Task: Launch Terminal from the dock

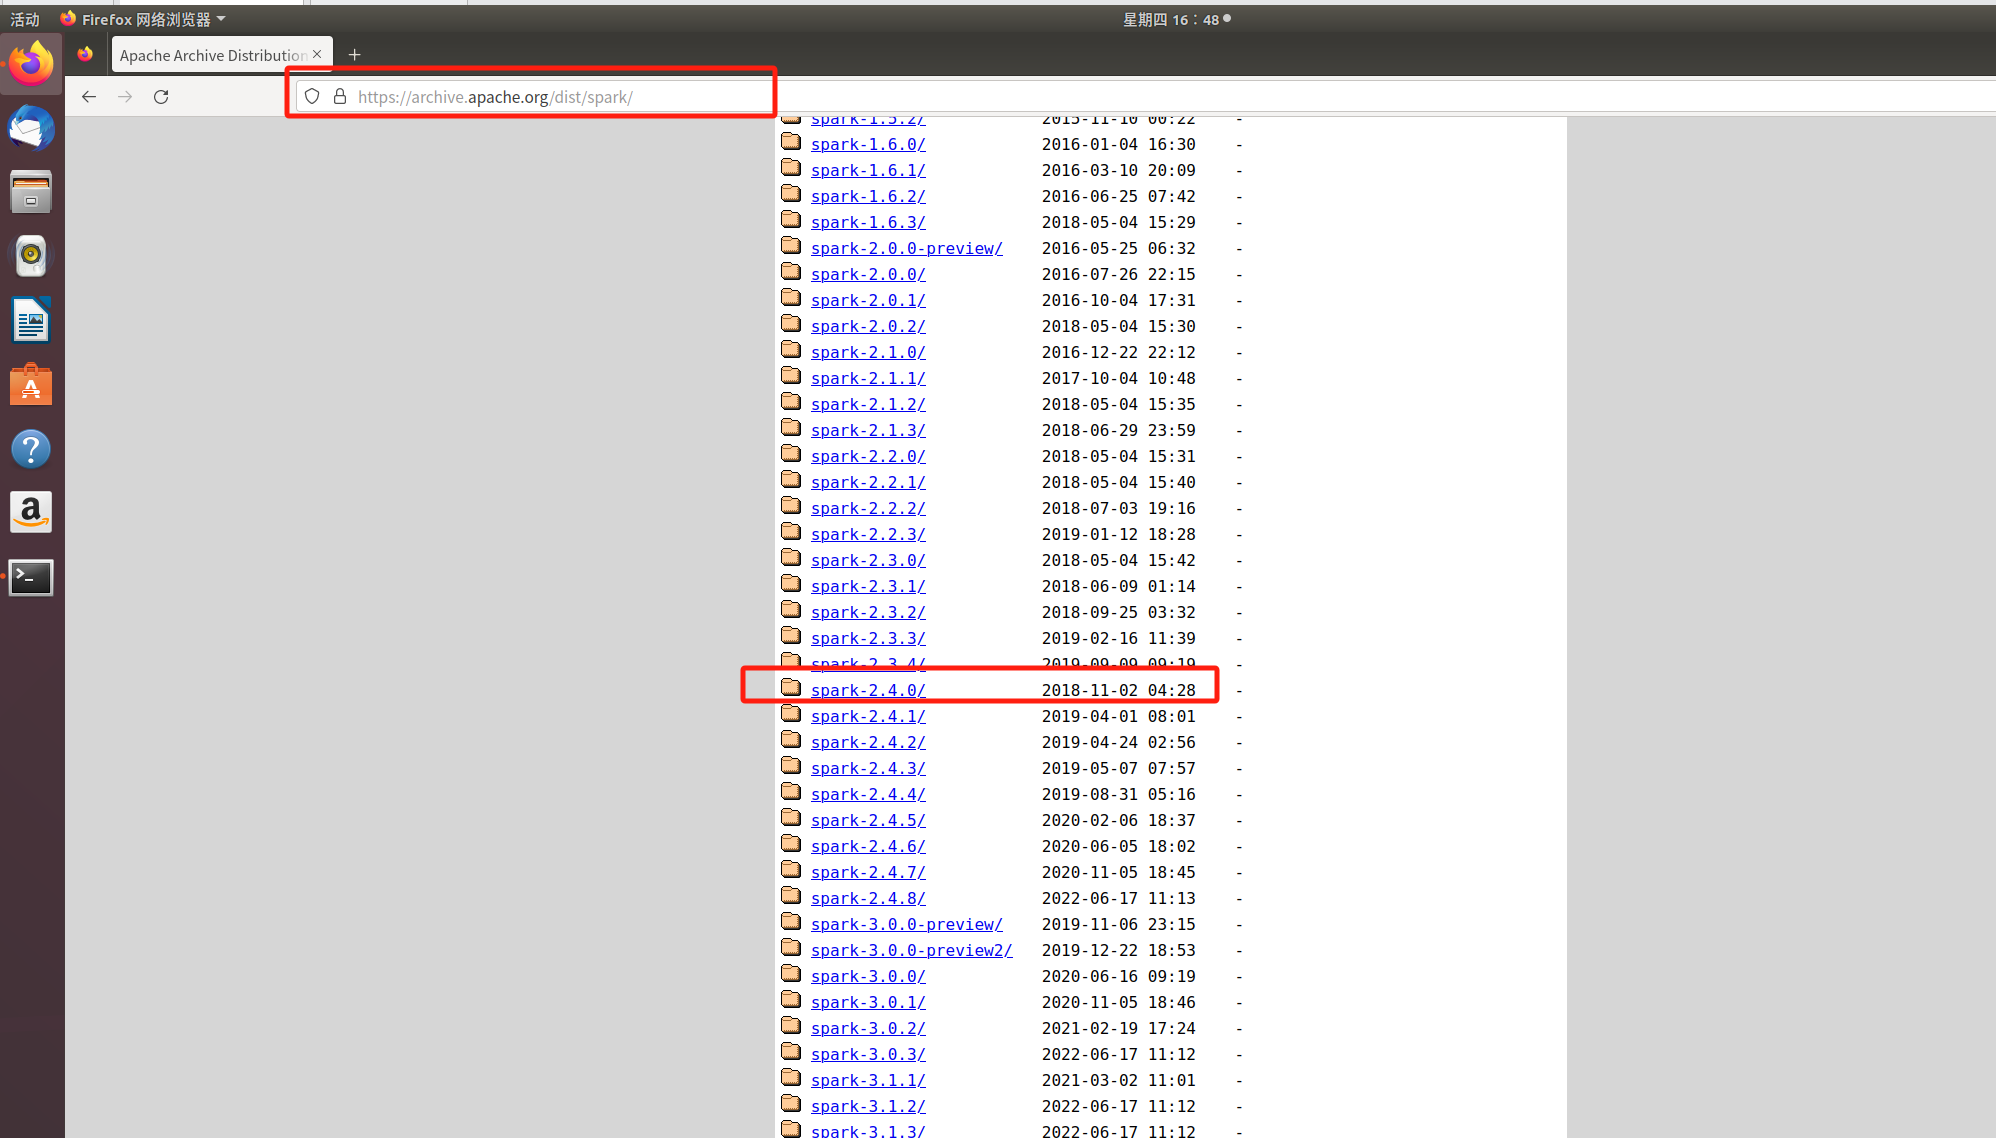Action: [x=31, y=577]
